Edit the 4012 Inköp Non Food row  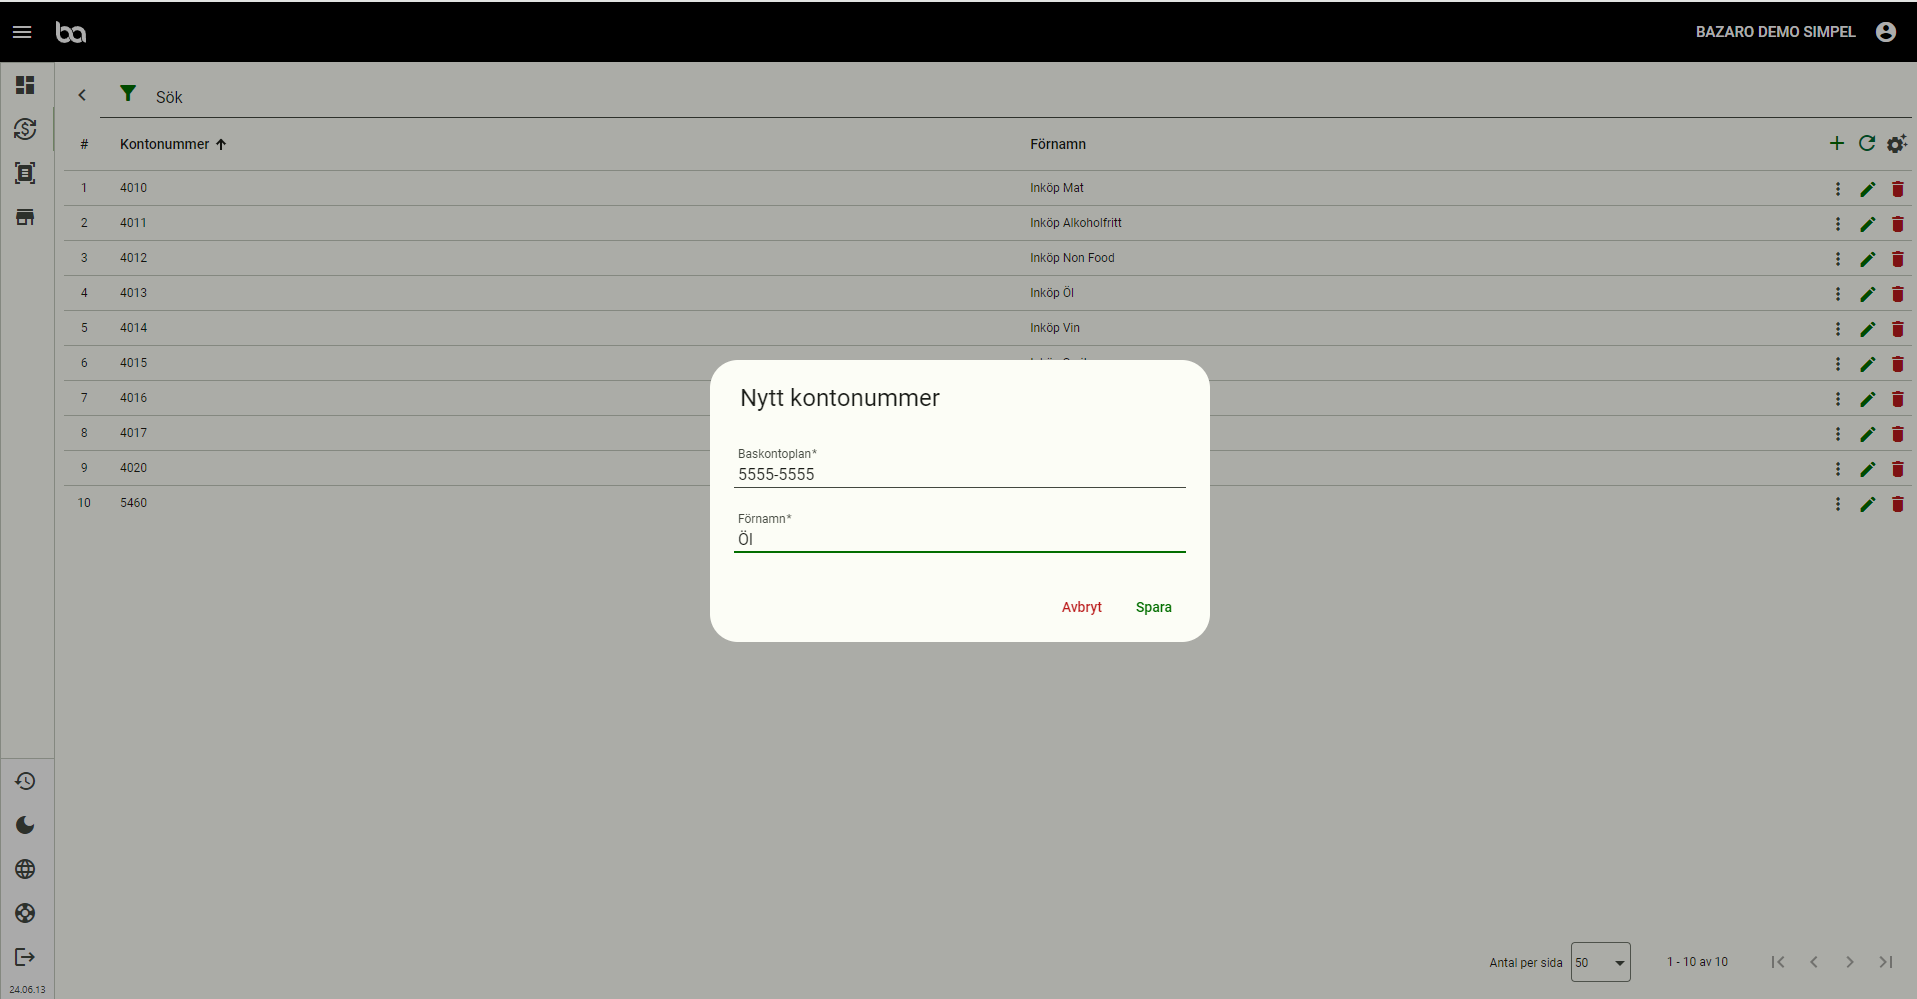pos(1868,259)
